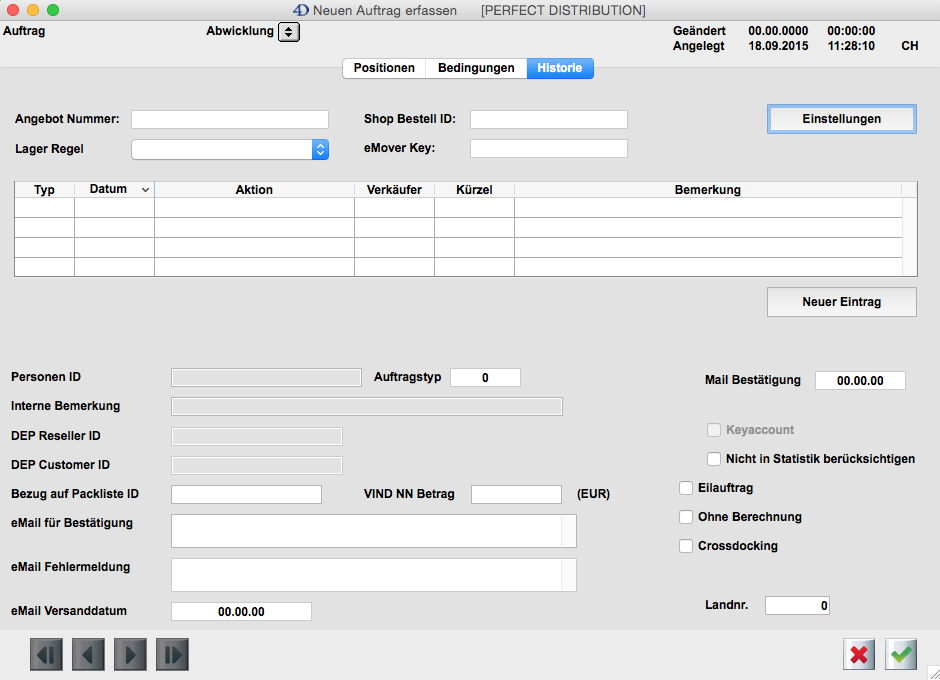The image size is (940, 680).
Task: Click the Angebot Nummer input field
Action: 229,119
